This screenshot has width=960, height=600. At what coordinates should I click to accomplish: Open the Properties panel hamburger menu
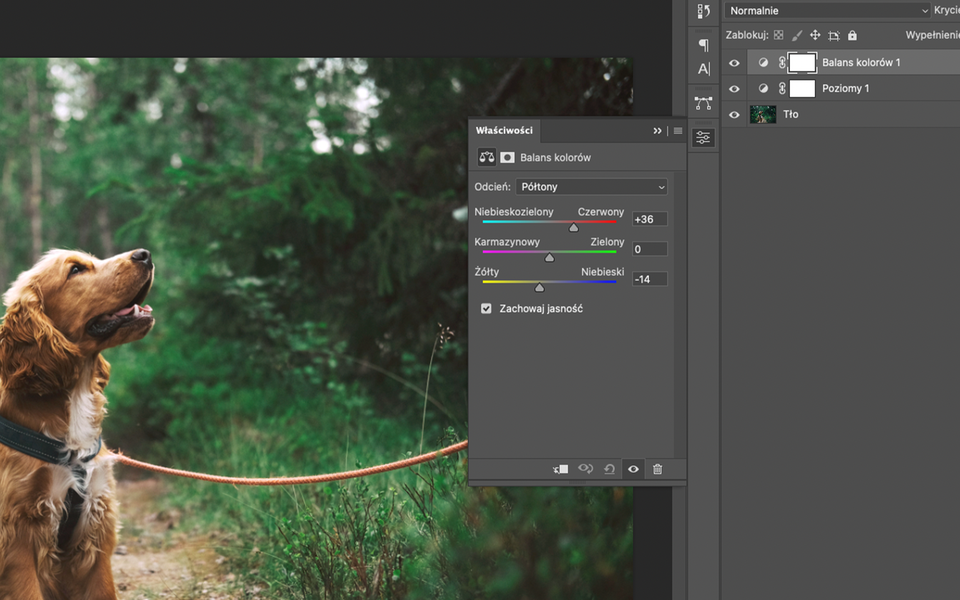point(678,131)
